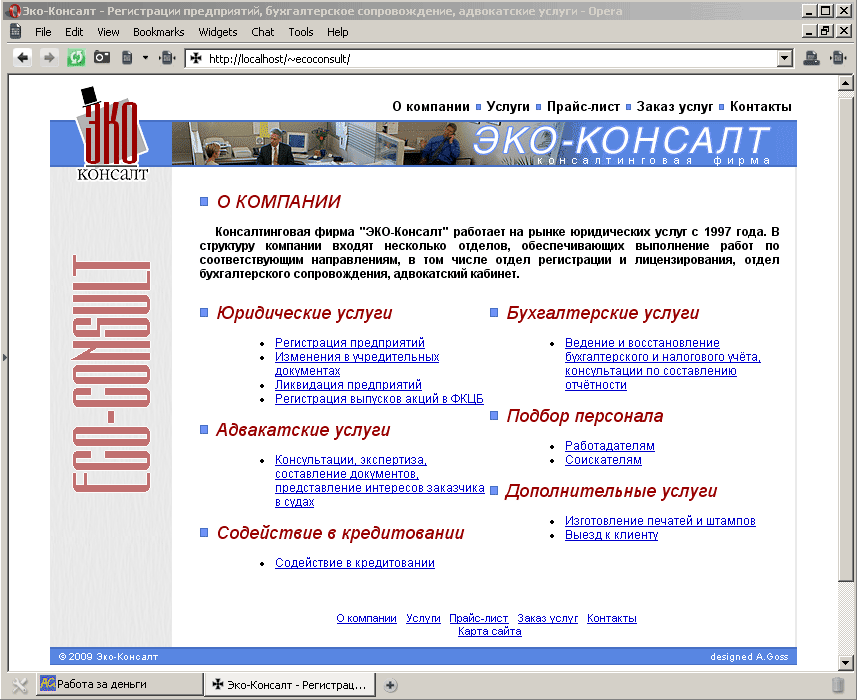Click top nav 'Заказ услуг'

(x=674, y=107)
